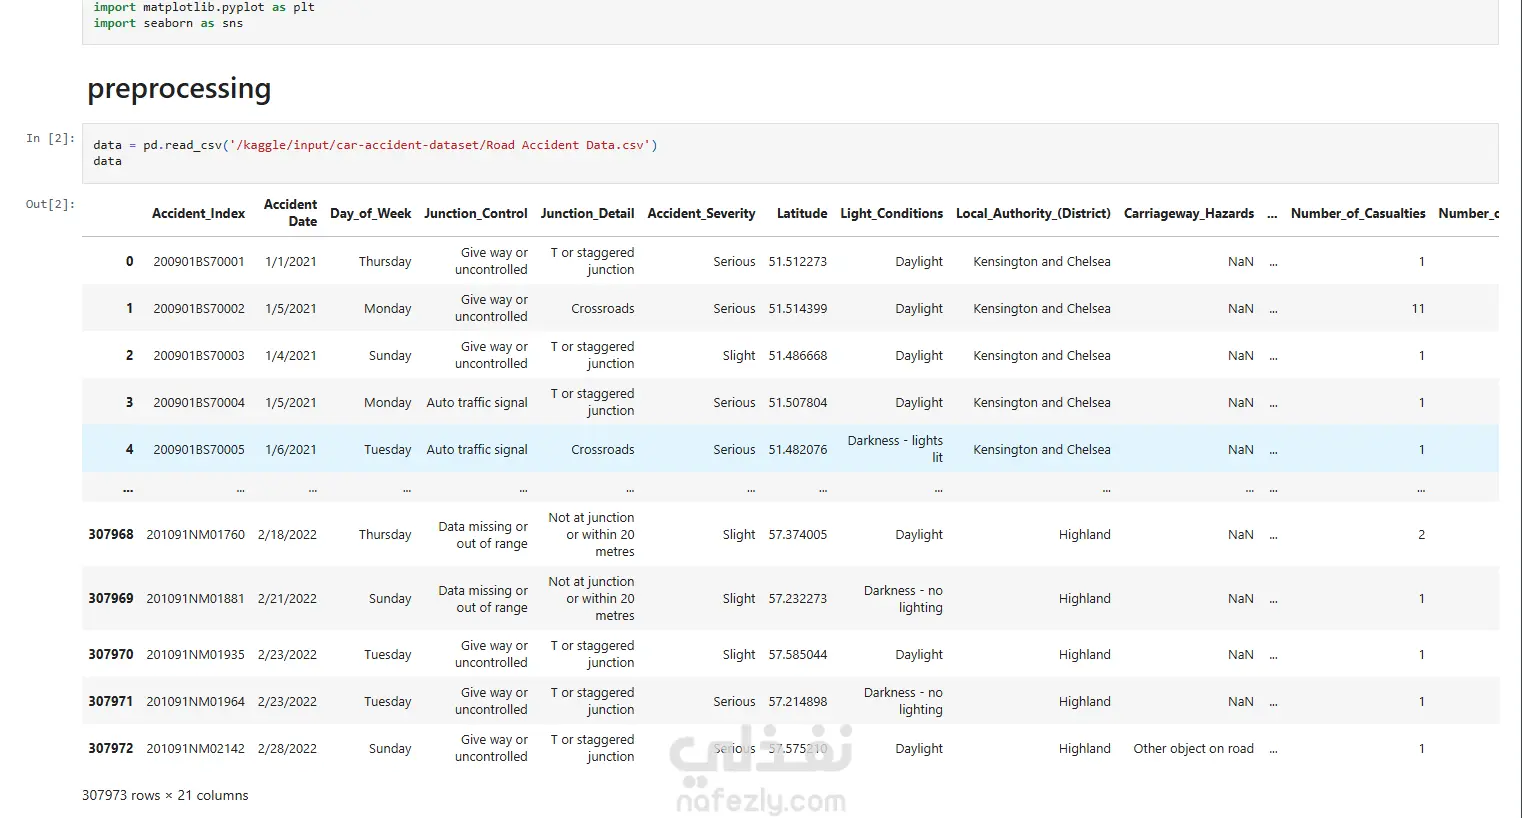Click the date 2/18/2022
This screenshot has width=1522, height=818.
tap(287, 534)
